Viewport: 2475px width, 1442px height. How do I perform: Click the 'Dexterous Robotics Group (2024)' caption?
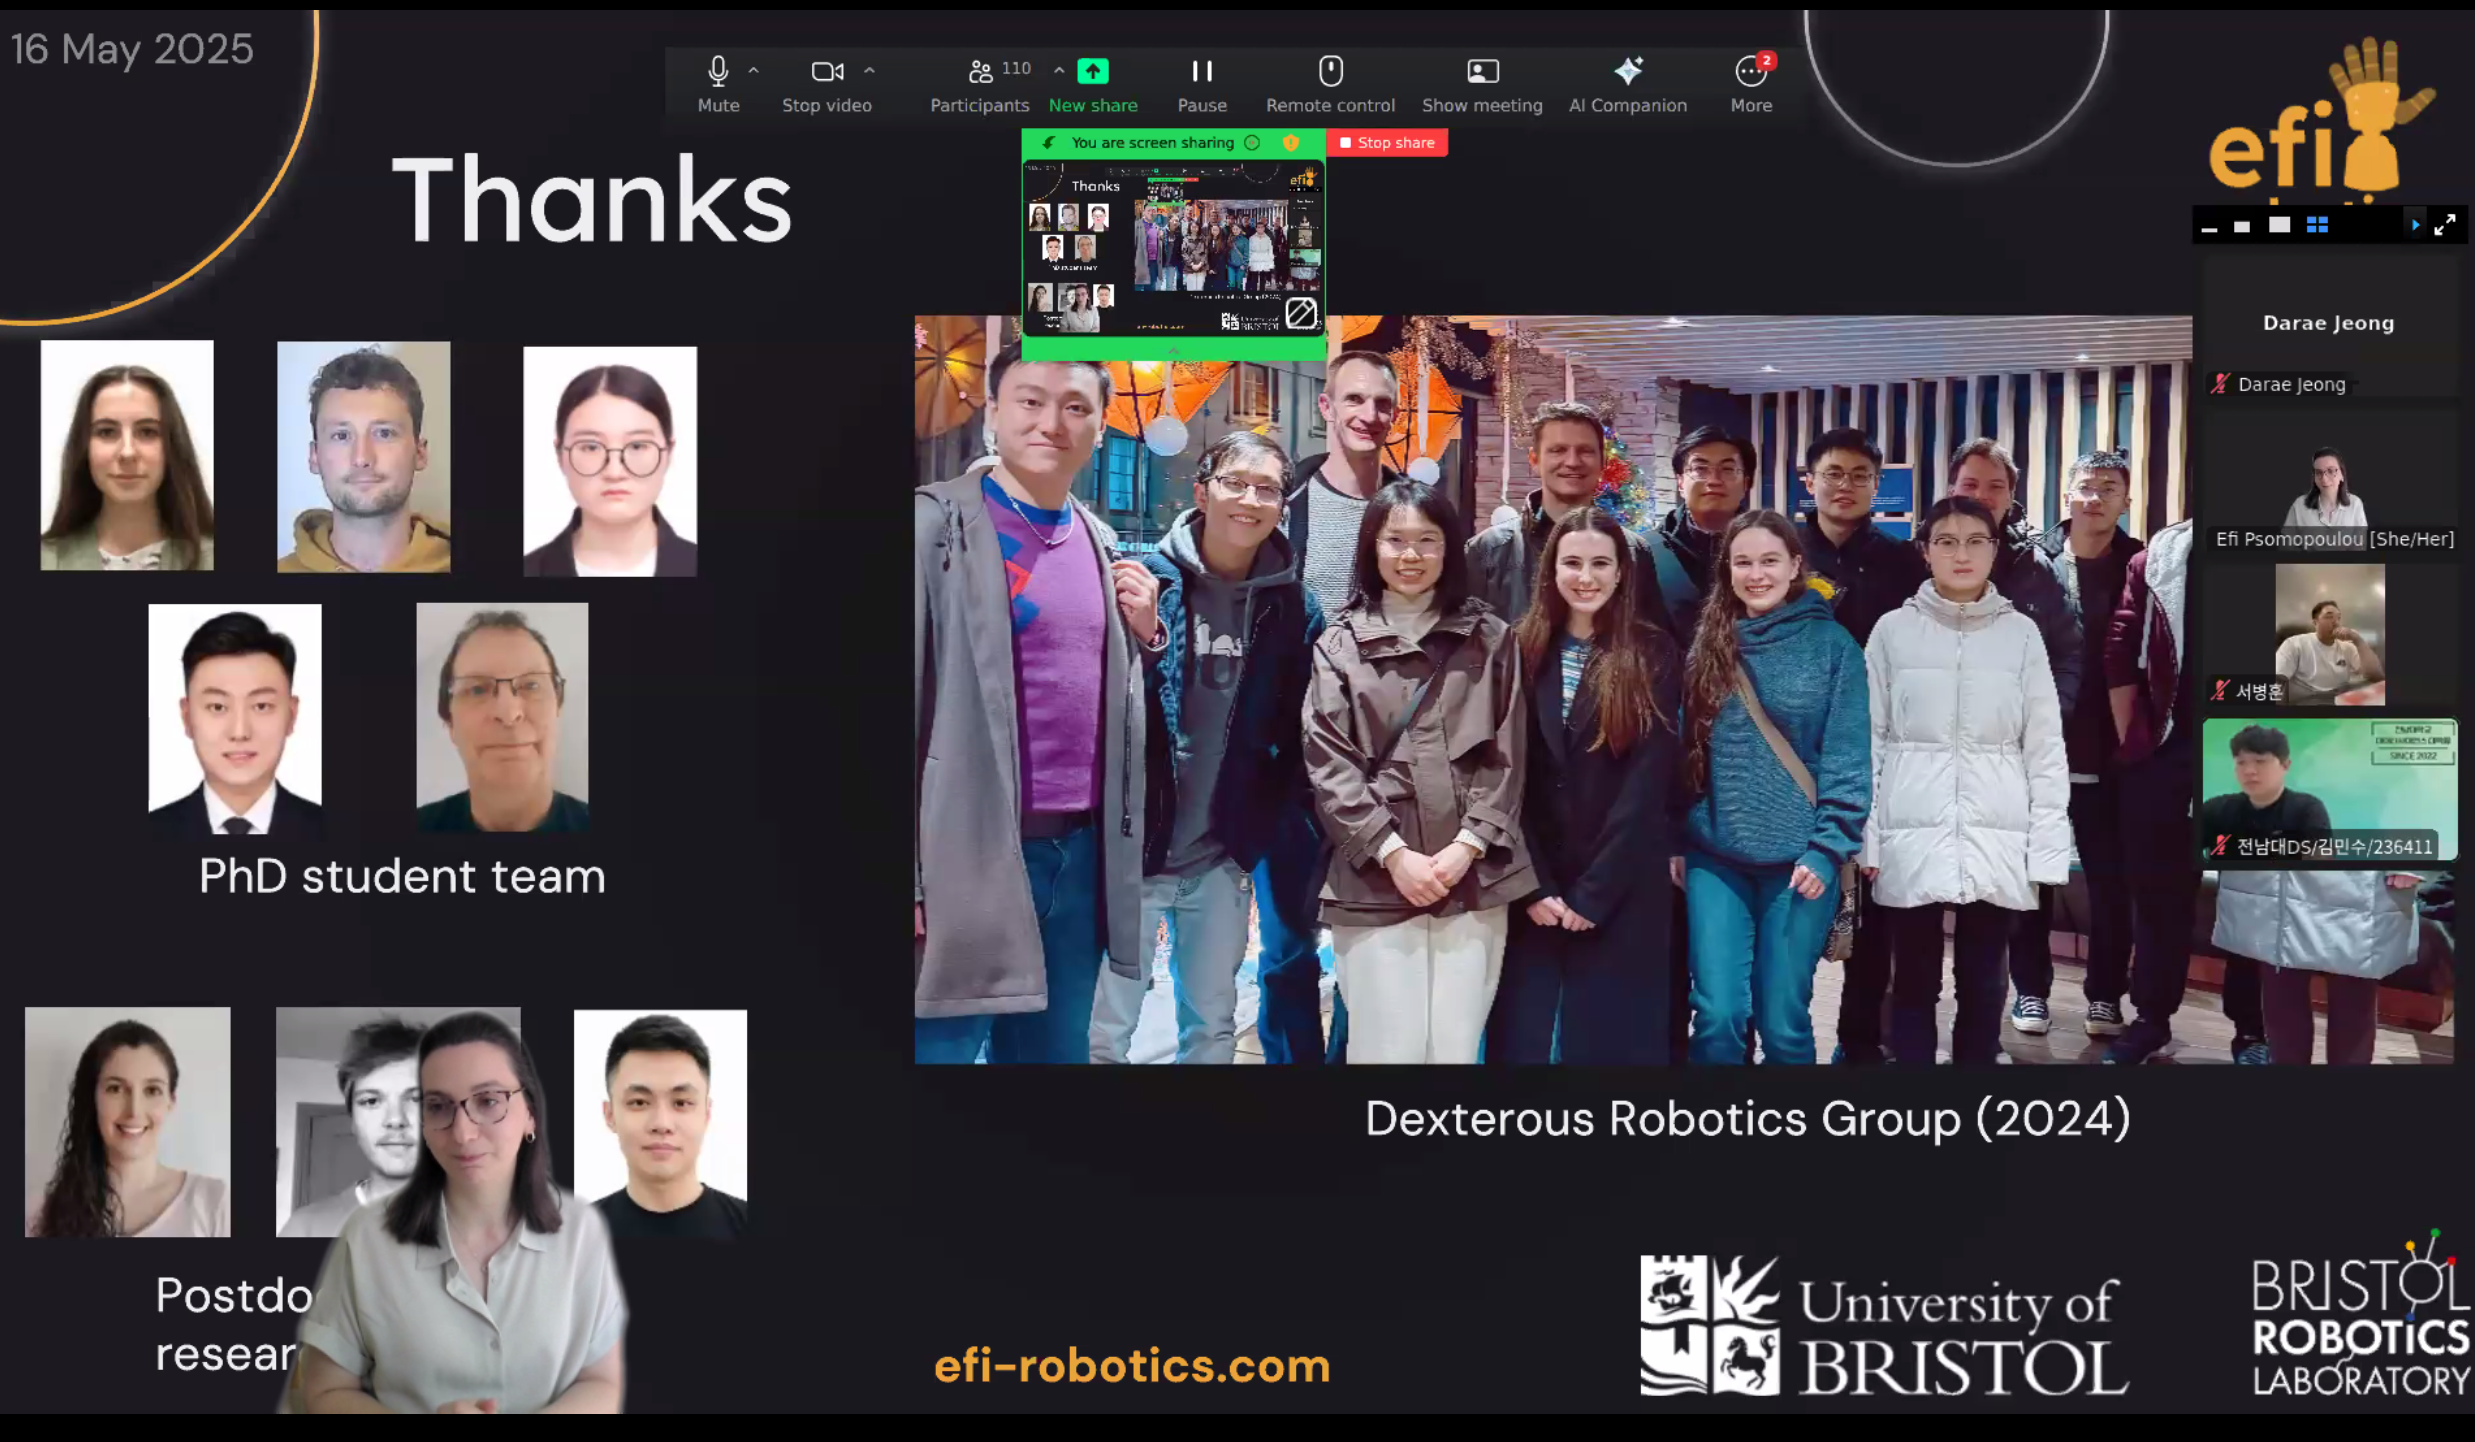tap(1748, 1118)
